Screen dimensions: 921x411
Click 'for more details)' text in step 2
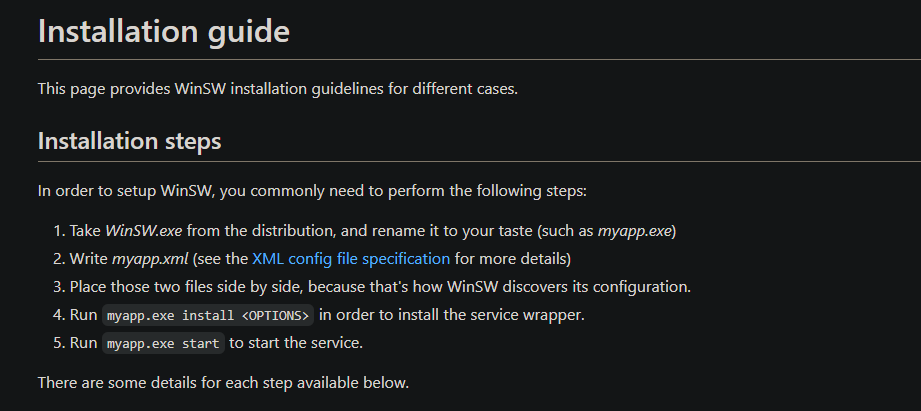pos(512,259)
